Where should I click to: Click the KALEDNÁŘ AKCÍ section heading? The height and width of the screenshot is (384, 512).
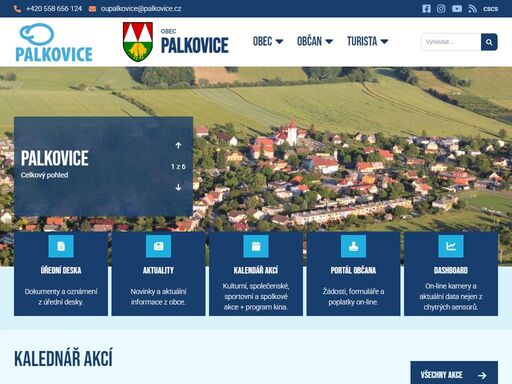click(63, 358)
